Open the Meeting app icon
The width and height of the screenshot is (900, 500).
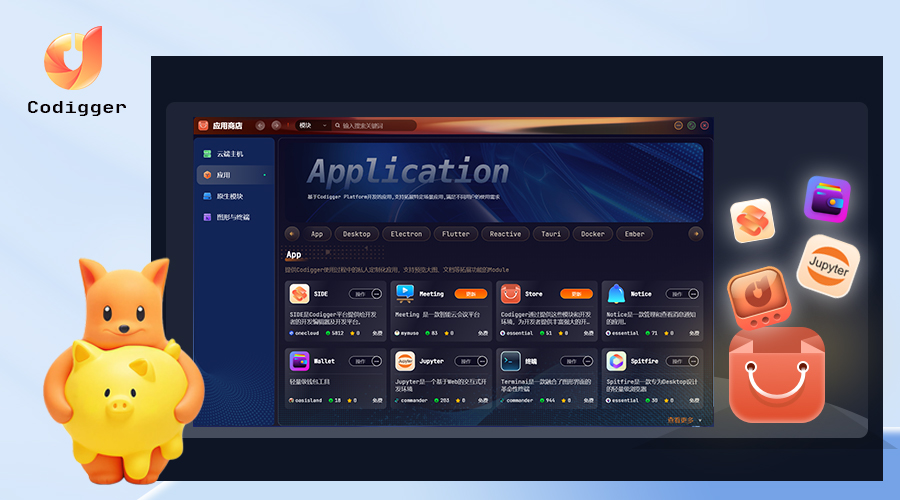pos(405,294)
